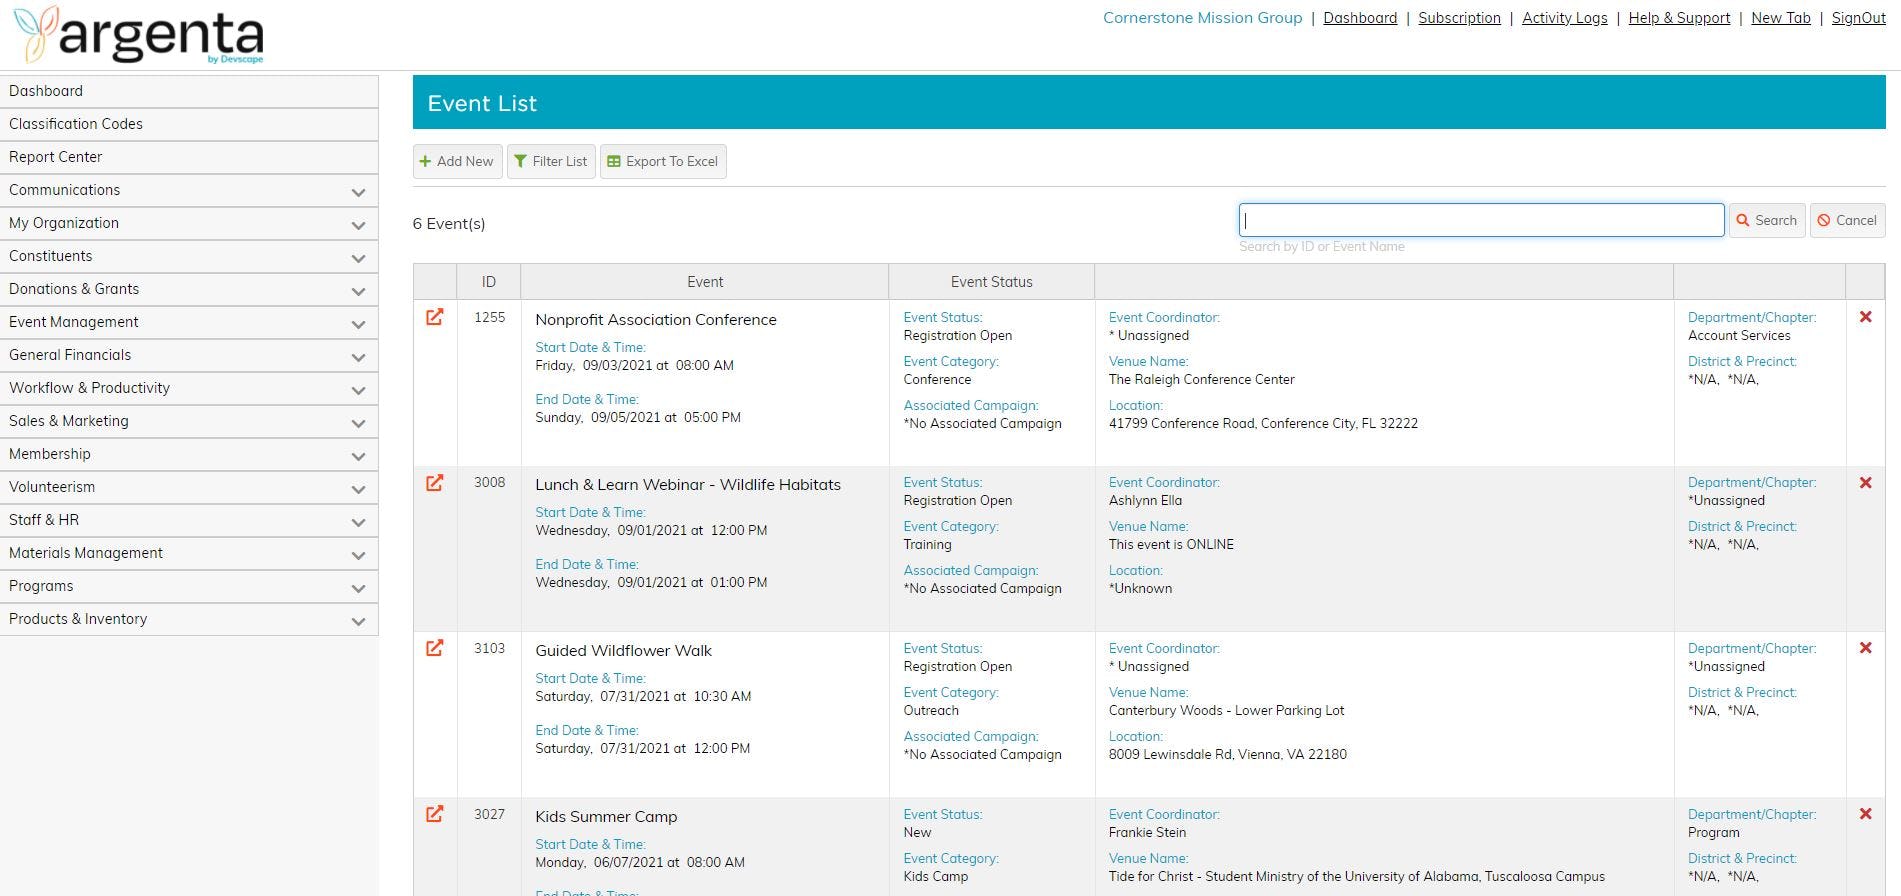This screenshot has width=1901, height=896.
Task: Click the Argenta logo
Action: 140,35
